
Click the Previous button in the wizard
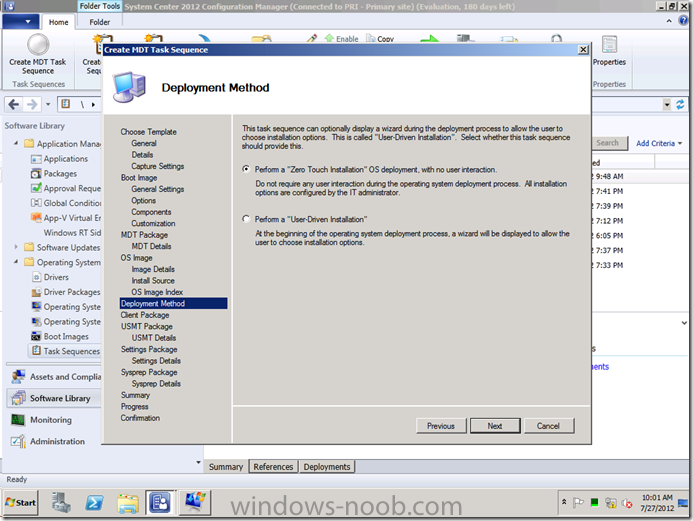[x=441, y=426]
